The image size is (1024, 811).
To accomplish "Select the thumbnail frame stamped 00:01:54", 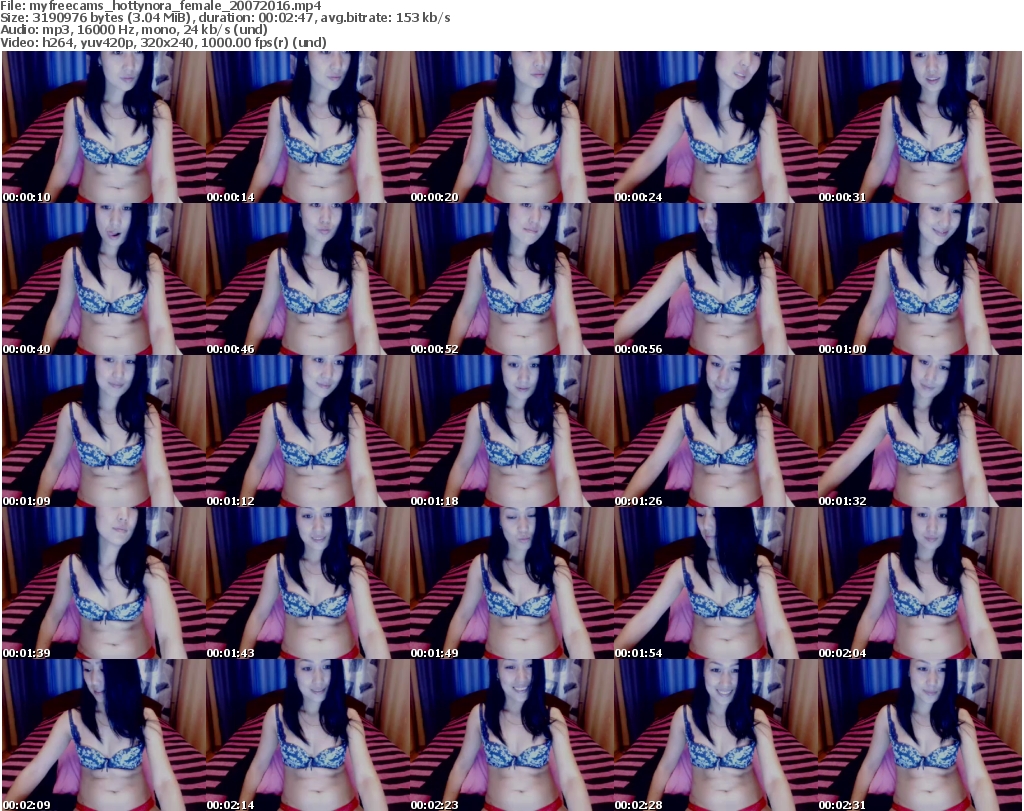I will [x=715, y=582].
